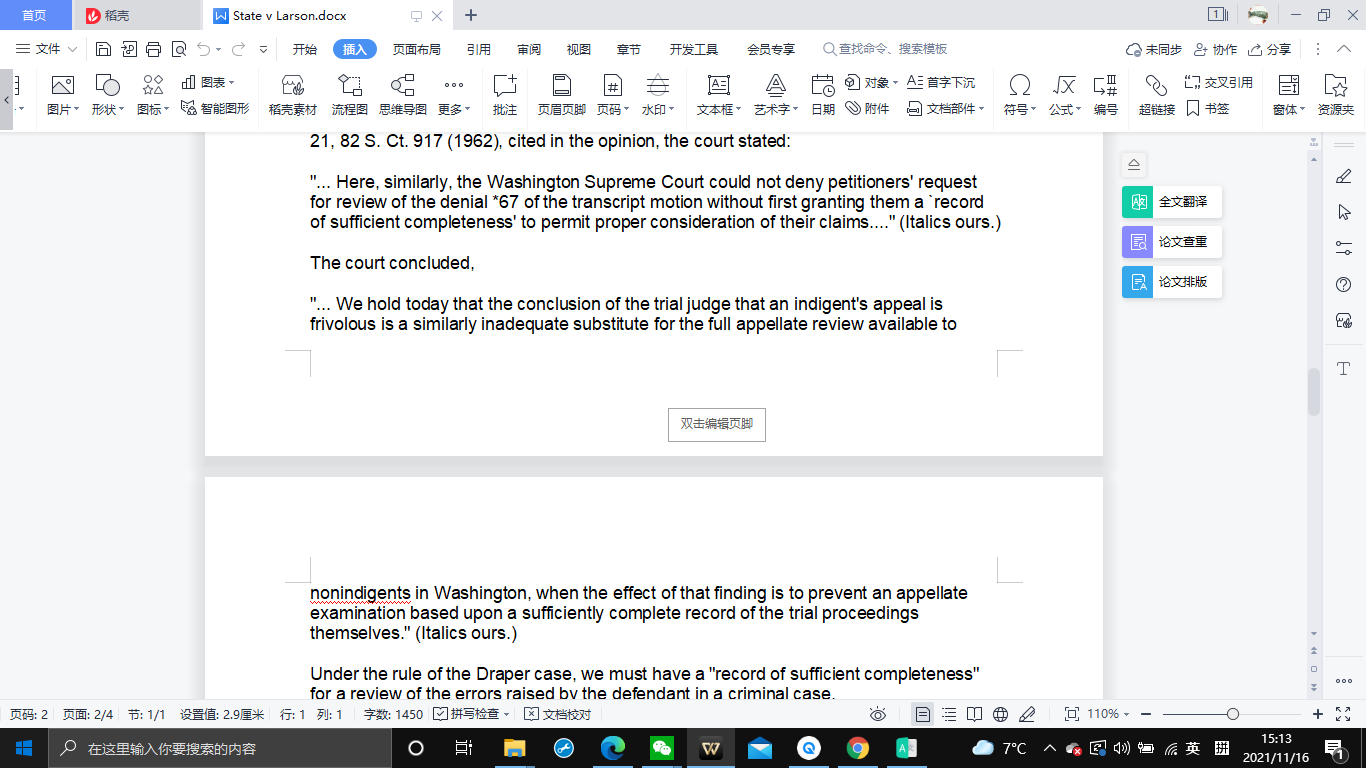Screen dimensions: 1366x768
Task: Click the 协作 collaborate button
Action: (1215, 49)
